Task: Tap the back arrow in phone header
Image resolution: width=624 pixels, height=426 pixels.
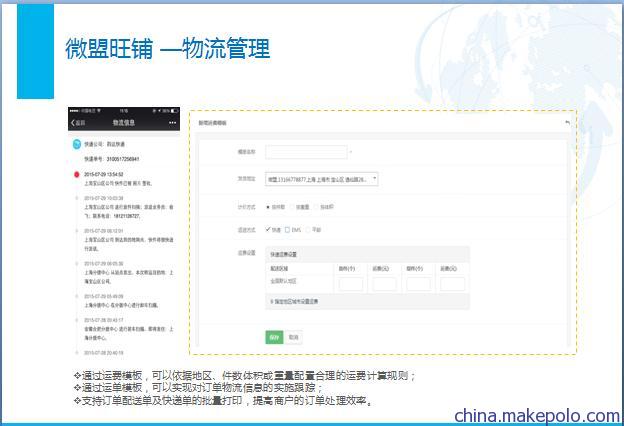Action: click(78, 123)
